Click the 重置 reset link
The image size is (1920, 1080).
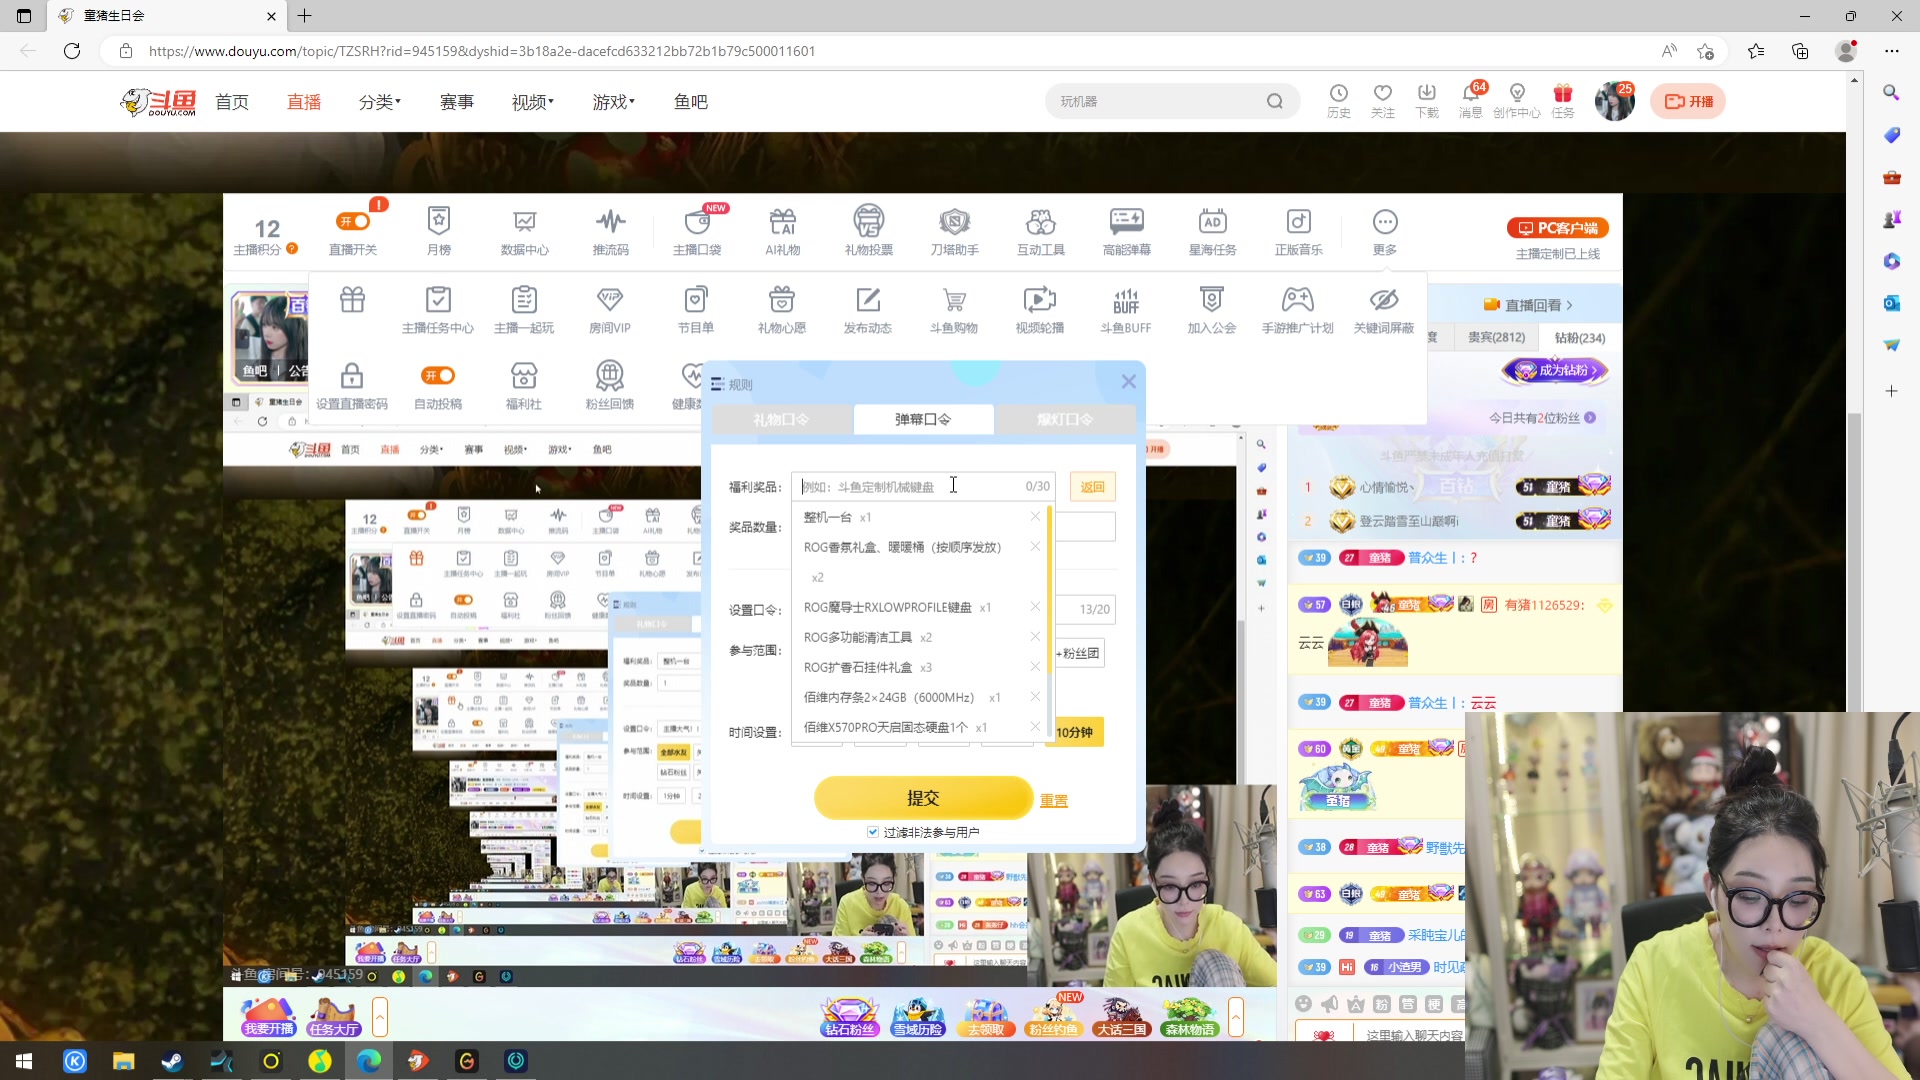point(1054,800)
